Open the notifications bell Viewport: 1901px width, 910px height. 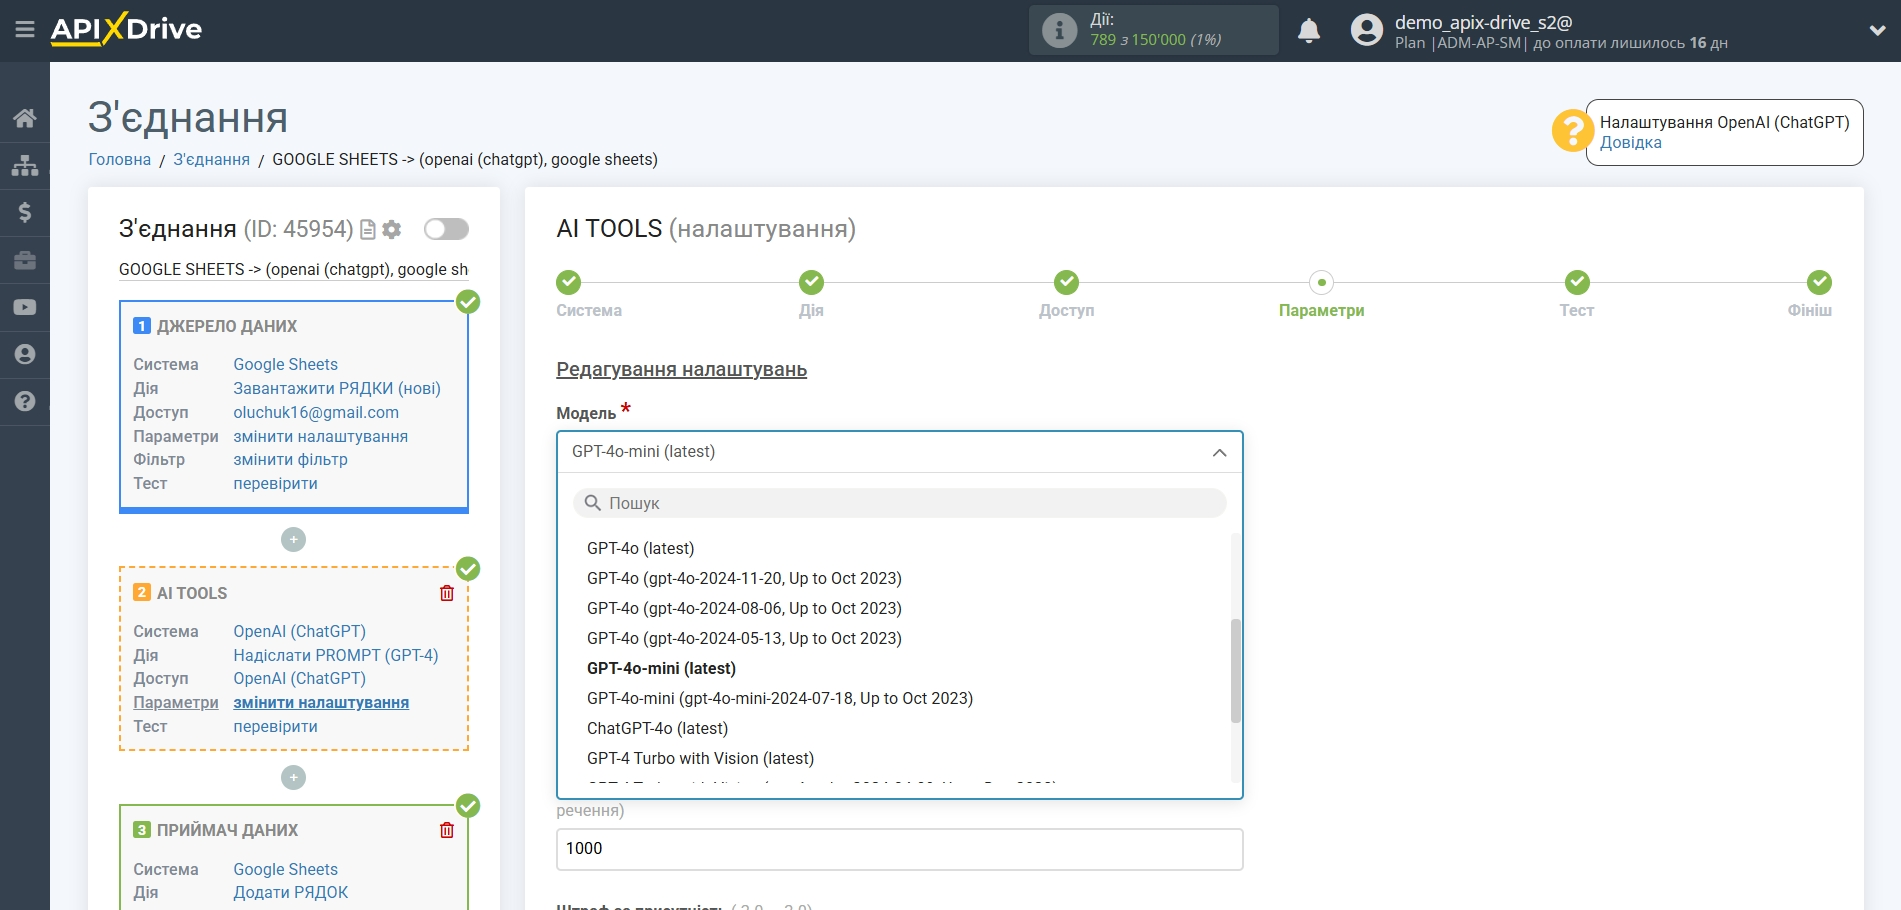coord(1309,31)
